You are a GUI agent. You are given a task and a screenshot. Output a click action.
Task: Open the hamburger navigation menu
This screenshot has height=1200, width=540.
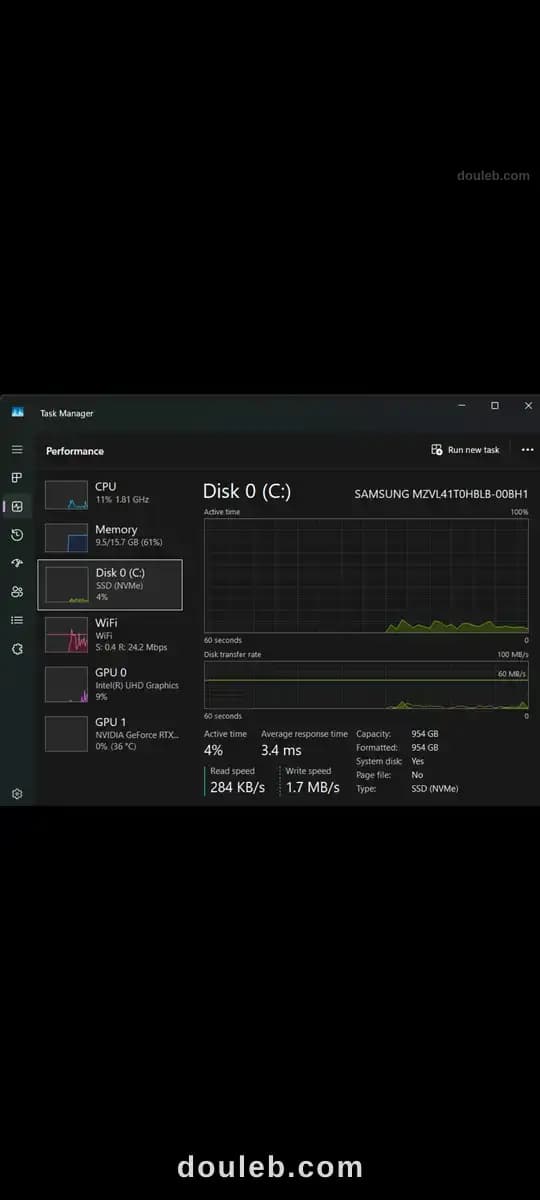(x=17, y=450)
